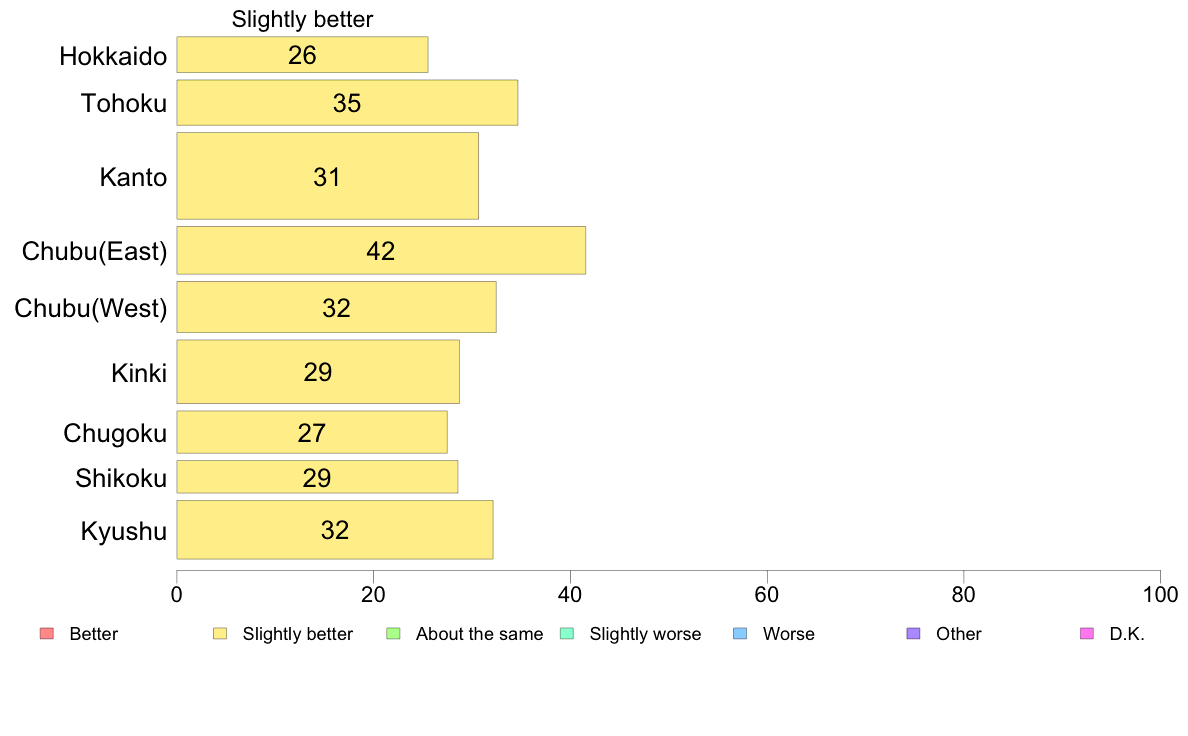Click the blue Worse legend swatch
Viewport: 1188px width, 736px height.
(x=740, y=634)
